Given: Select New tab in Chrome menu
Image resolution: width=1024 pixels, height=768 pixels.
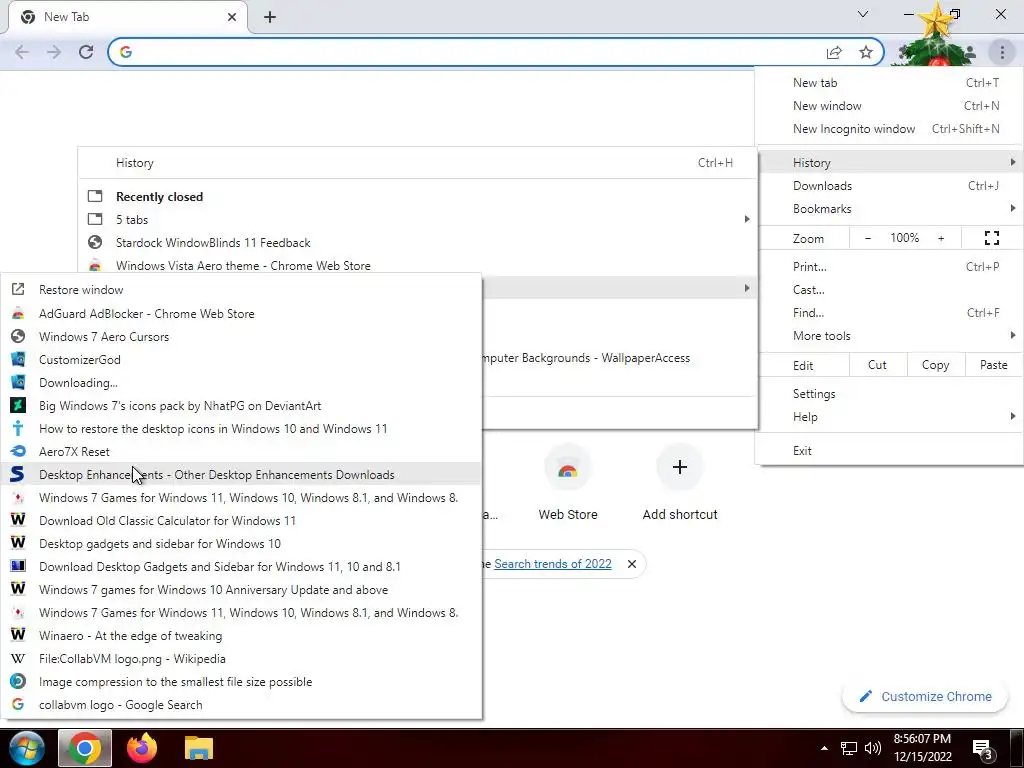Looking at the screenshot, I should coord(889,83).
